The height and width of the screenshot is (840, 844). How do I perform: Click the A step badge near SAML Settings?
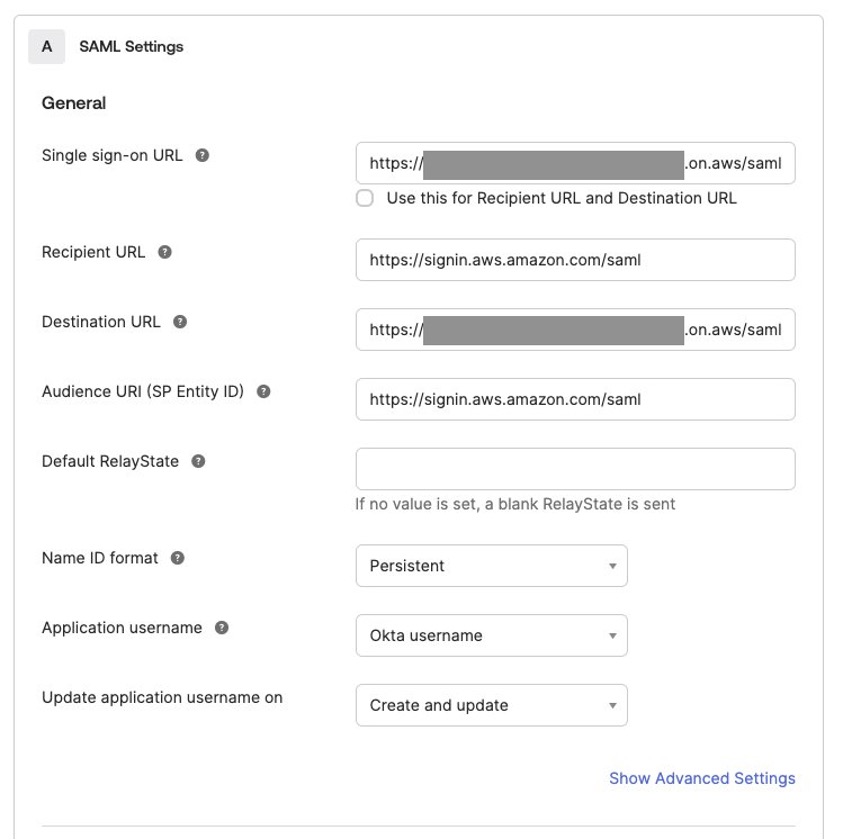[47, 47]
